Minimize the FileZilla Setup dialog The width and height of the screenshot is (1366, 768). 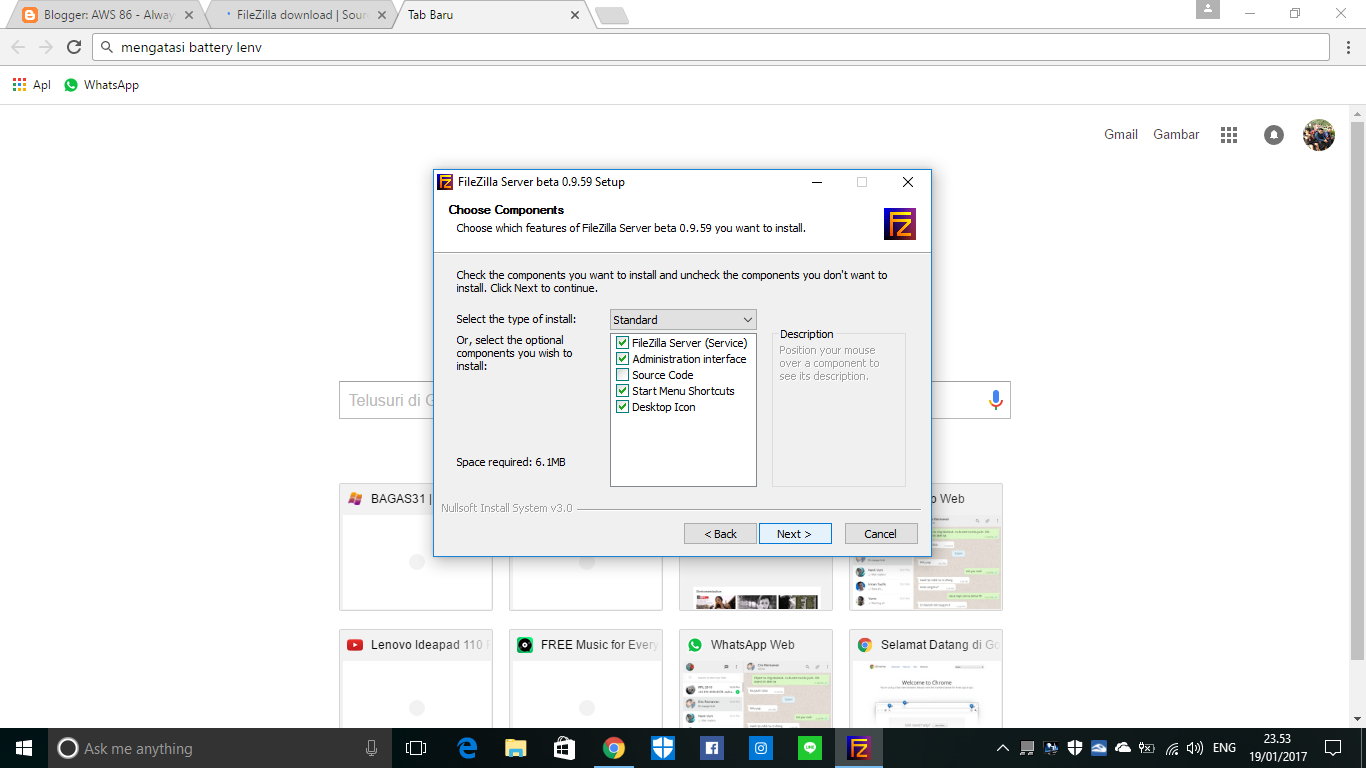click(x=817, y=182)
